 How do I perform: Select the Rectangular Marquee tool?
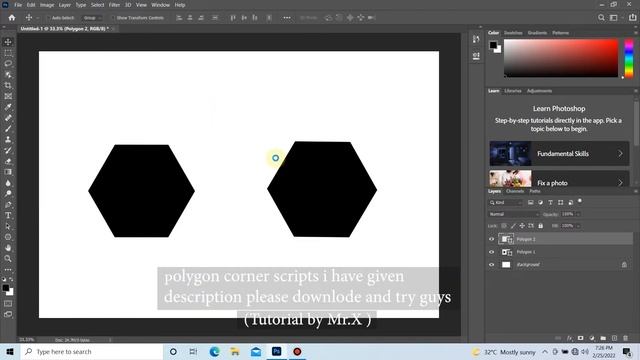[8, 53]
